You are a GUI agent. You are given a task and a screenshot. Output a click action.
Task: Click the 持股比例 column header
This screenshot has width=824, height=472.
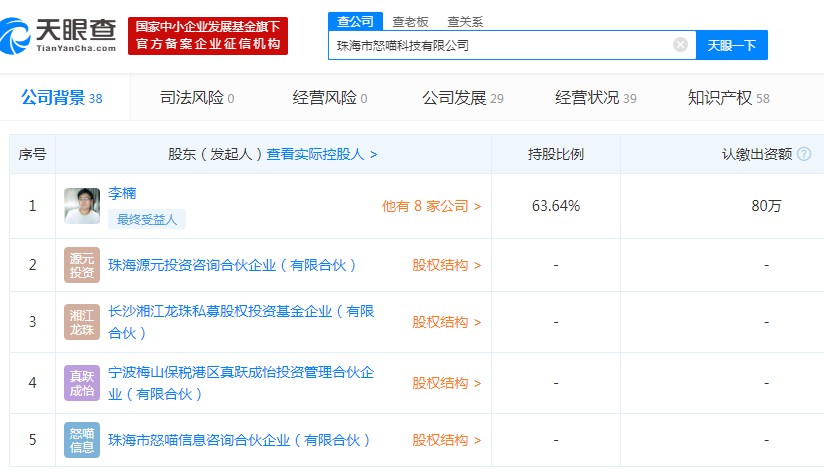tap(556, 154)
